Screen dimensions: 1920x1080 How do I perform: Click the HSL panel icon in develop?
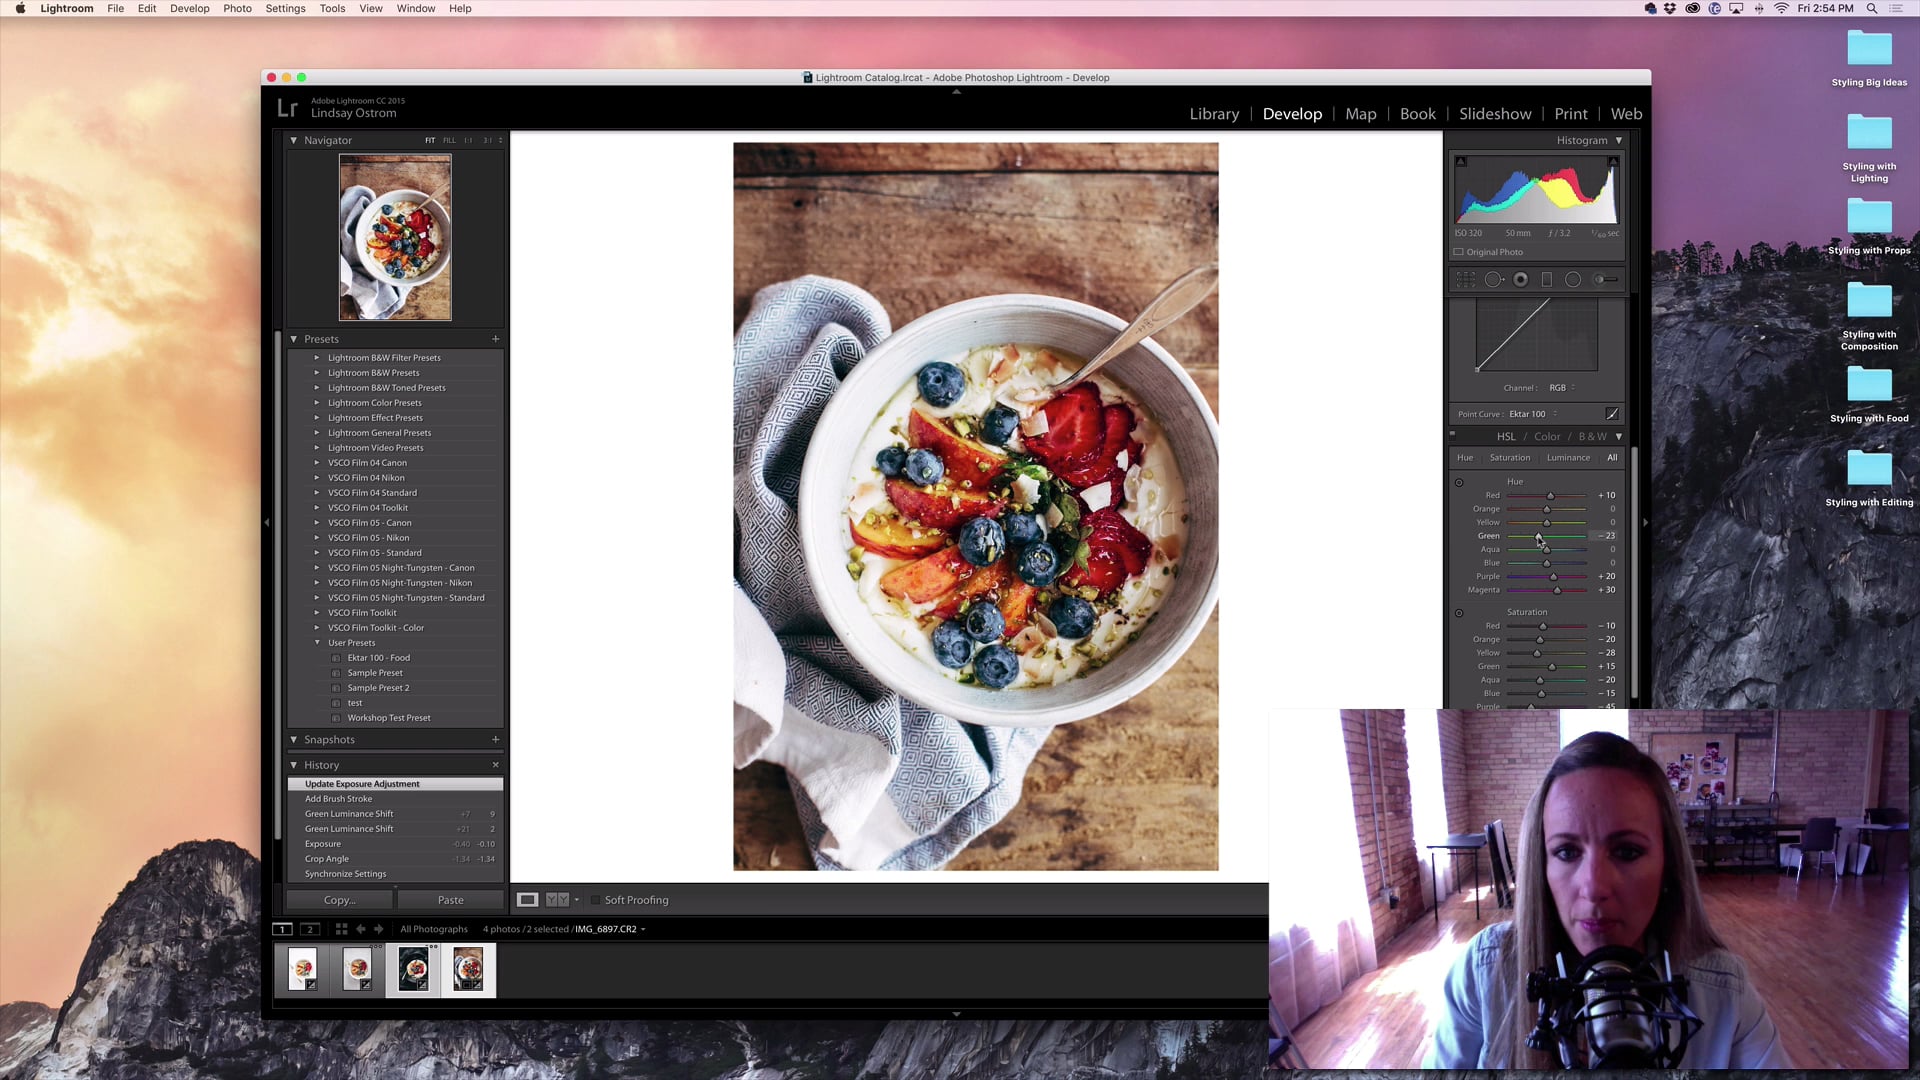point(1505,436)
